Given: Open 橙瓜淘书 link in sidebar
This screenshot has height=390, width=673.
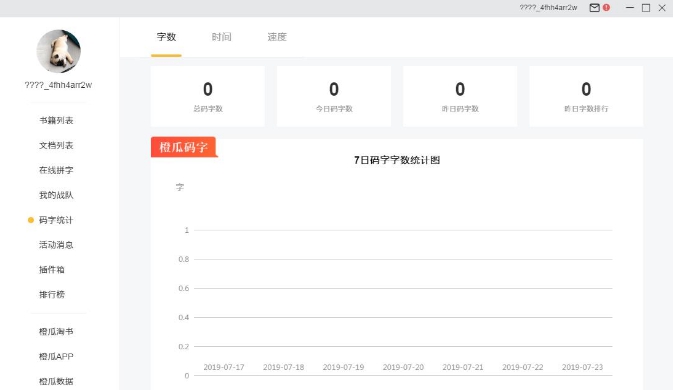Looking at the screenshot, I should pos(56,332).
